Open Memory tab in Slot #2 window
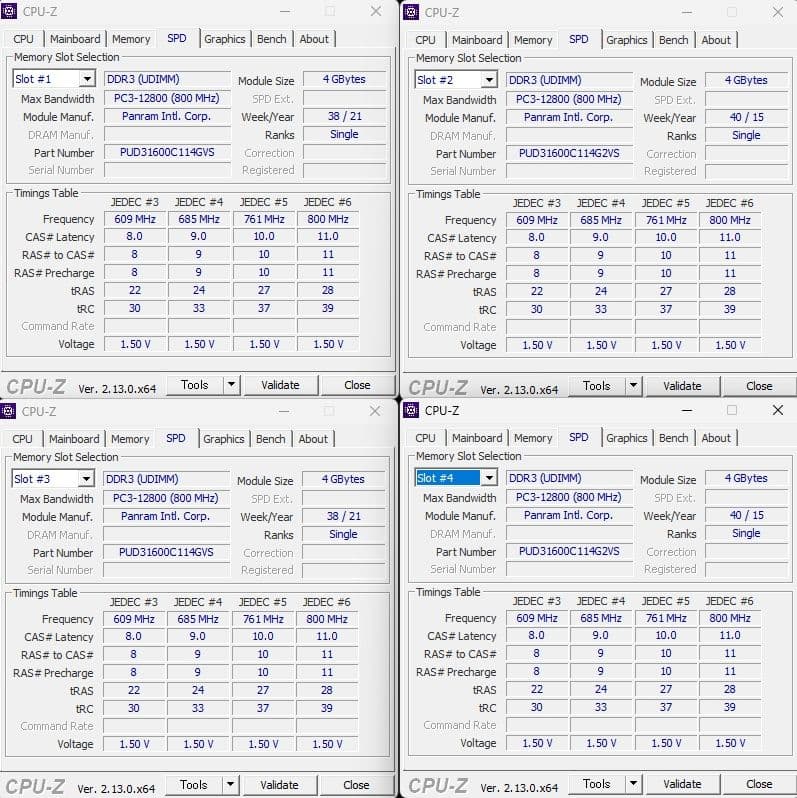Screen dimensions: 797x798 (533, 40)
